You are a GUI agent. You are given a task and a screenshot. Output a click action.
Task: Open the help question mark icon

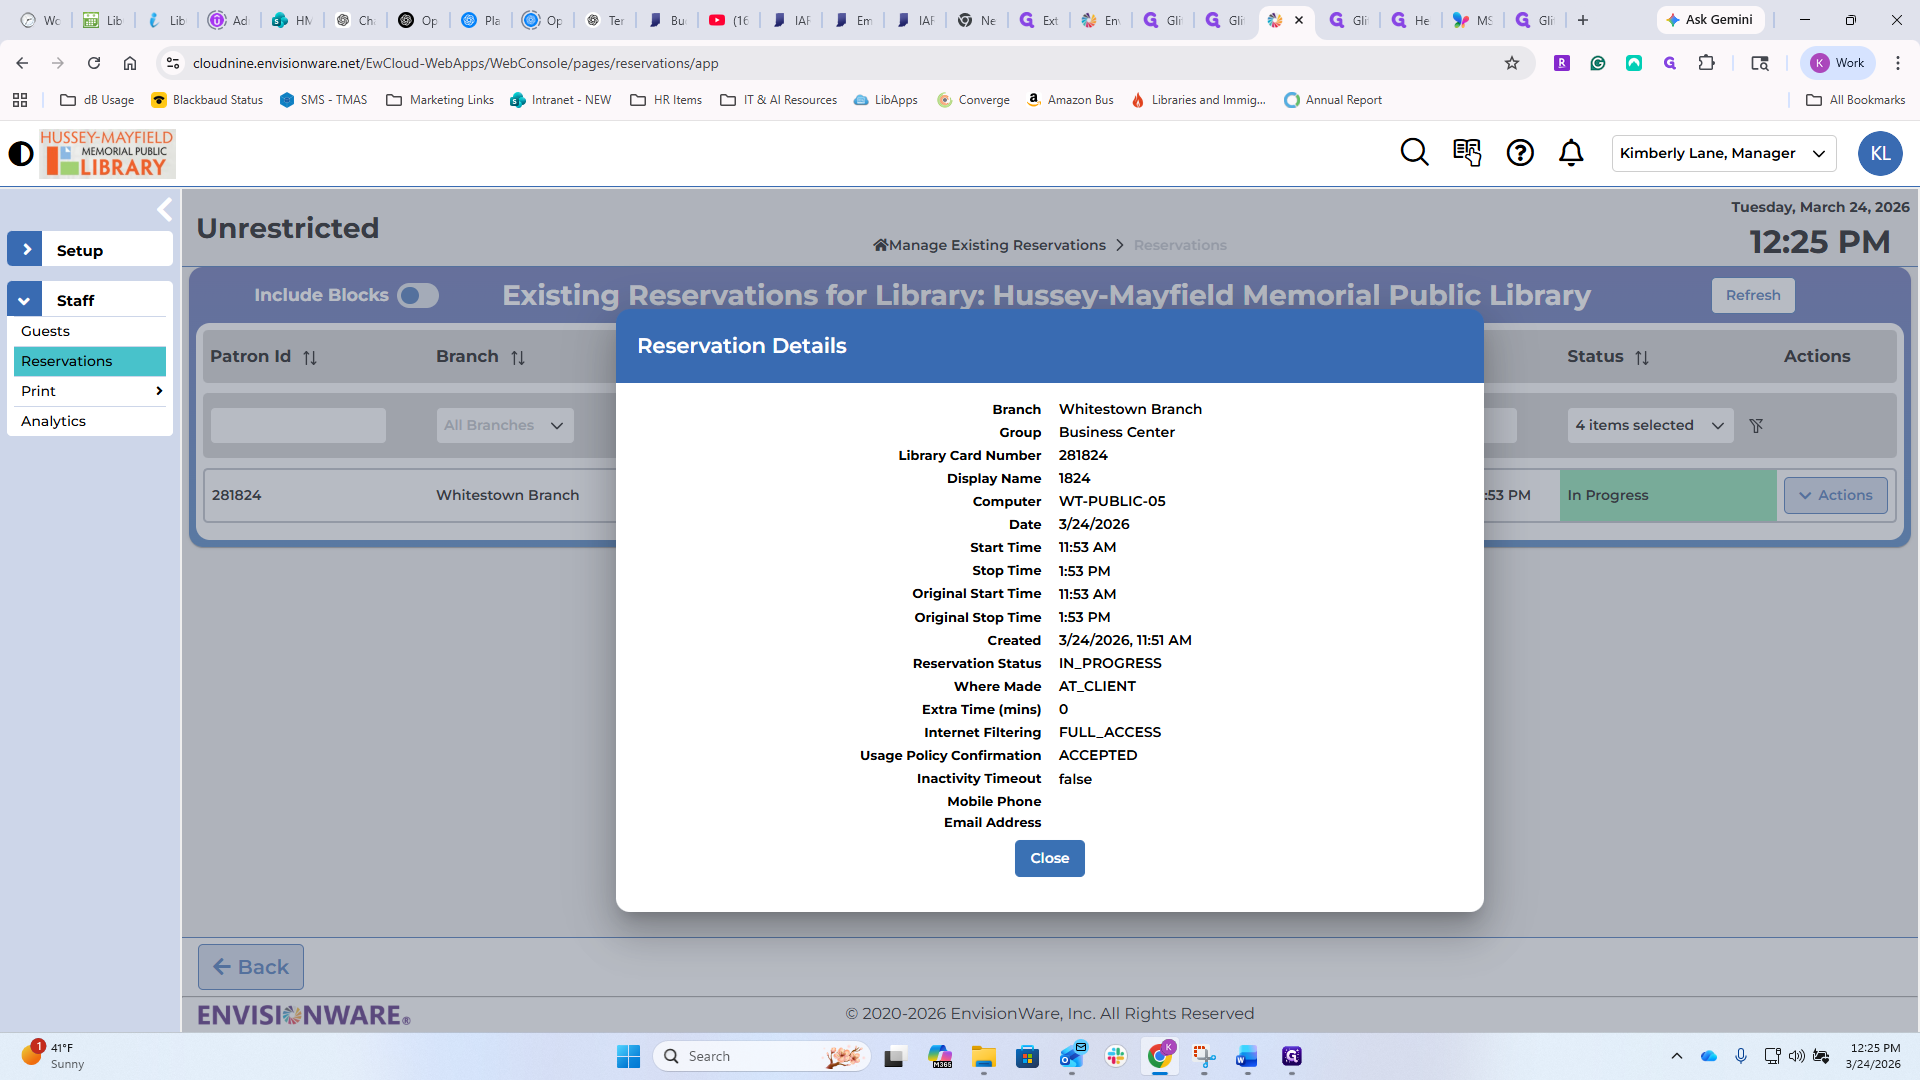(1520, 153)
